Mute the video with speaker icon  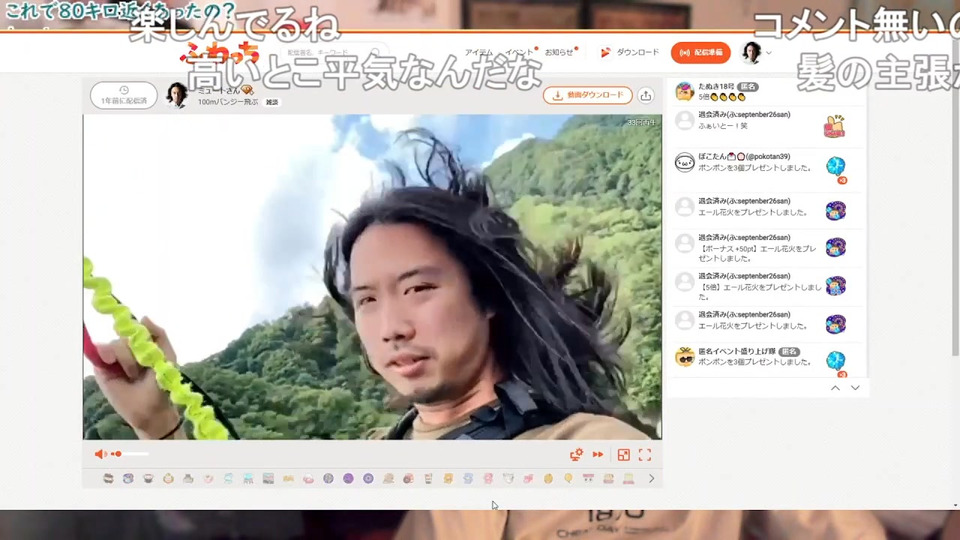pos(100,454)
